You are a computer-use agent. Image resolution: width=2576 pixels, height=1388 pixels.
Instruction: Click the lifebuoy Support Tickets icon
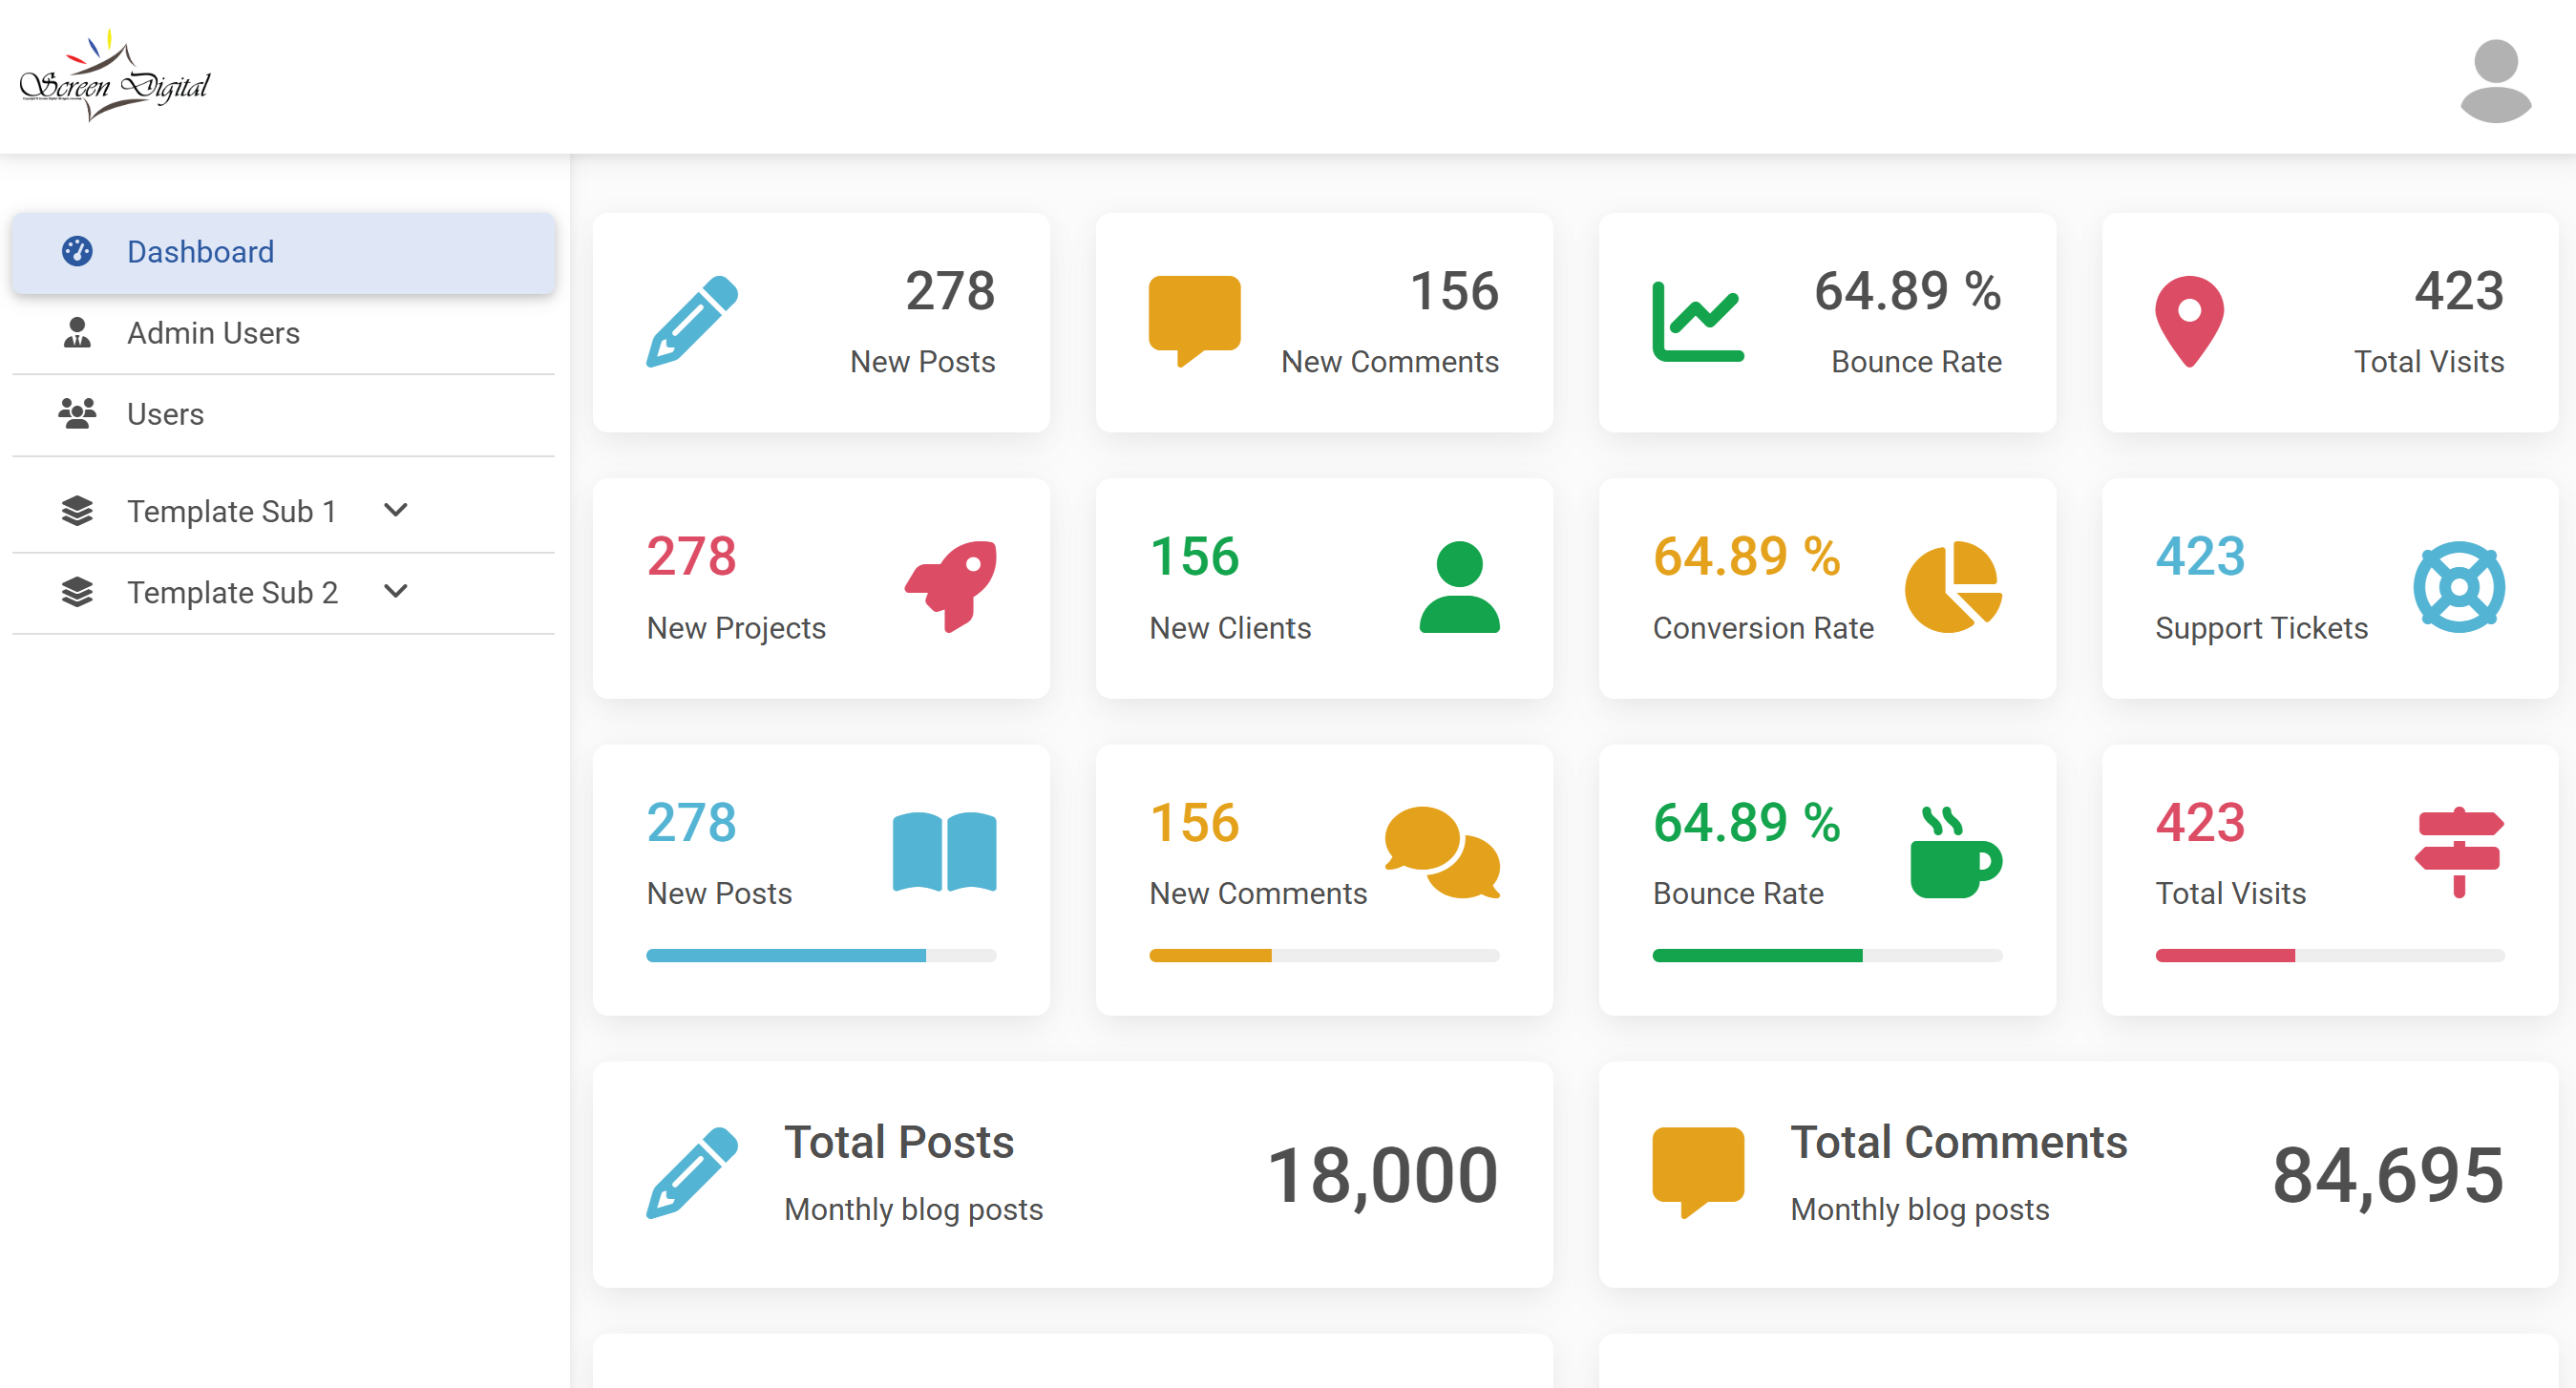pos(2457,587)
